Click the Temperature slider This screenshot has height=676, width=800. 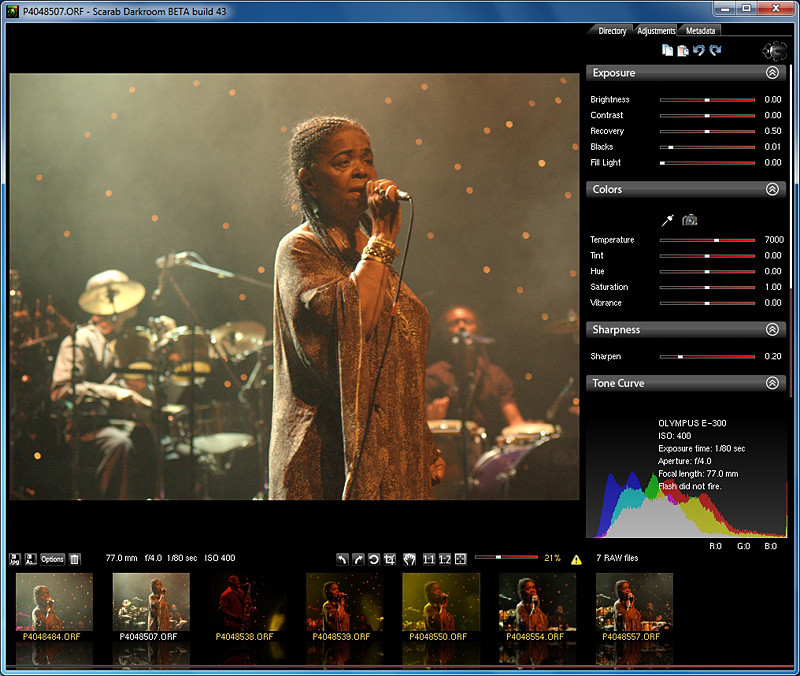(x=707, y=240)
